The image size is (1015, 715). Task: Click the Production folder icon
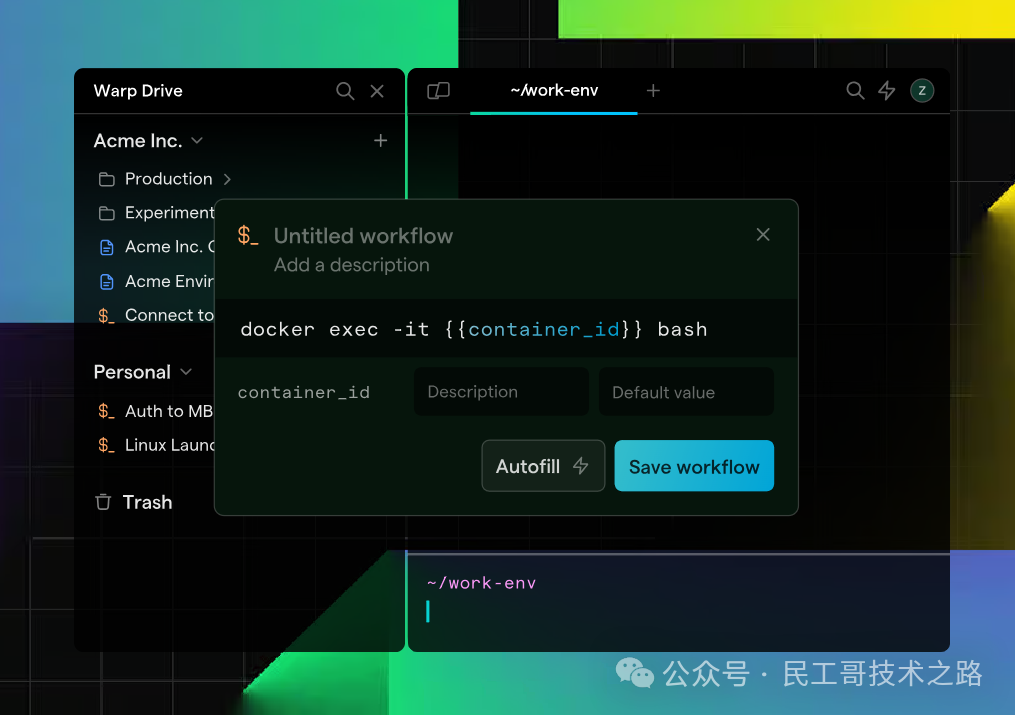point(107,179)
